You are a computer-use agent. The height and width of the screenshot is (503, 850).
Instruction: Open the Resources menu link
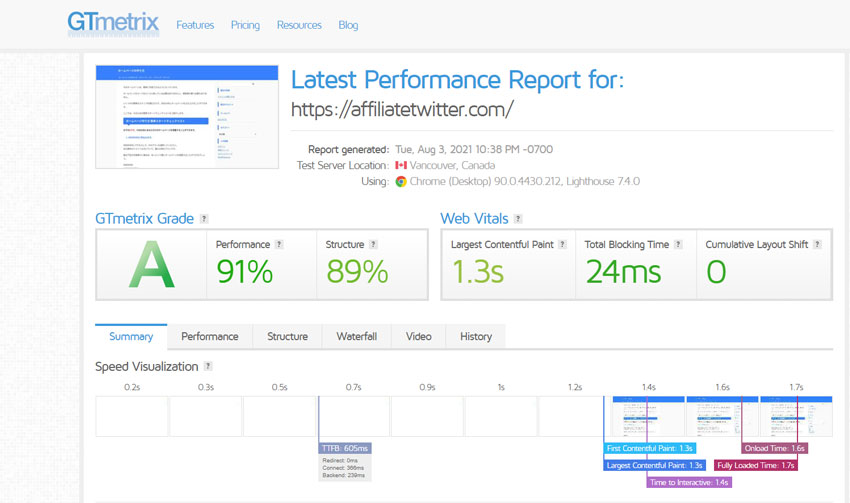click(x=299, y=25)
